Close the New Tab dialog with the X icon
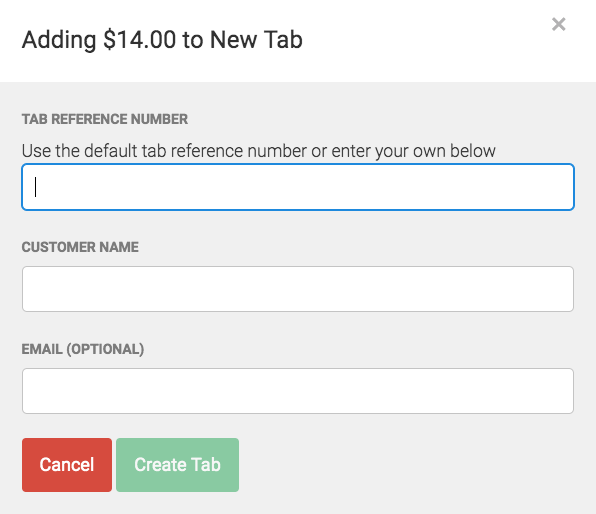This screenshot has width=596, height=514. click(558, 24)
